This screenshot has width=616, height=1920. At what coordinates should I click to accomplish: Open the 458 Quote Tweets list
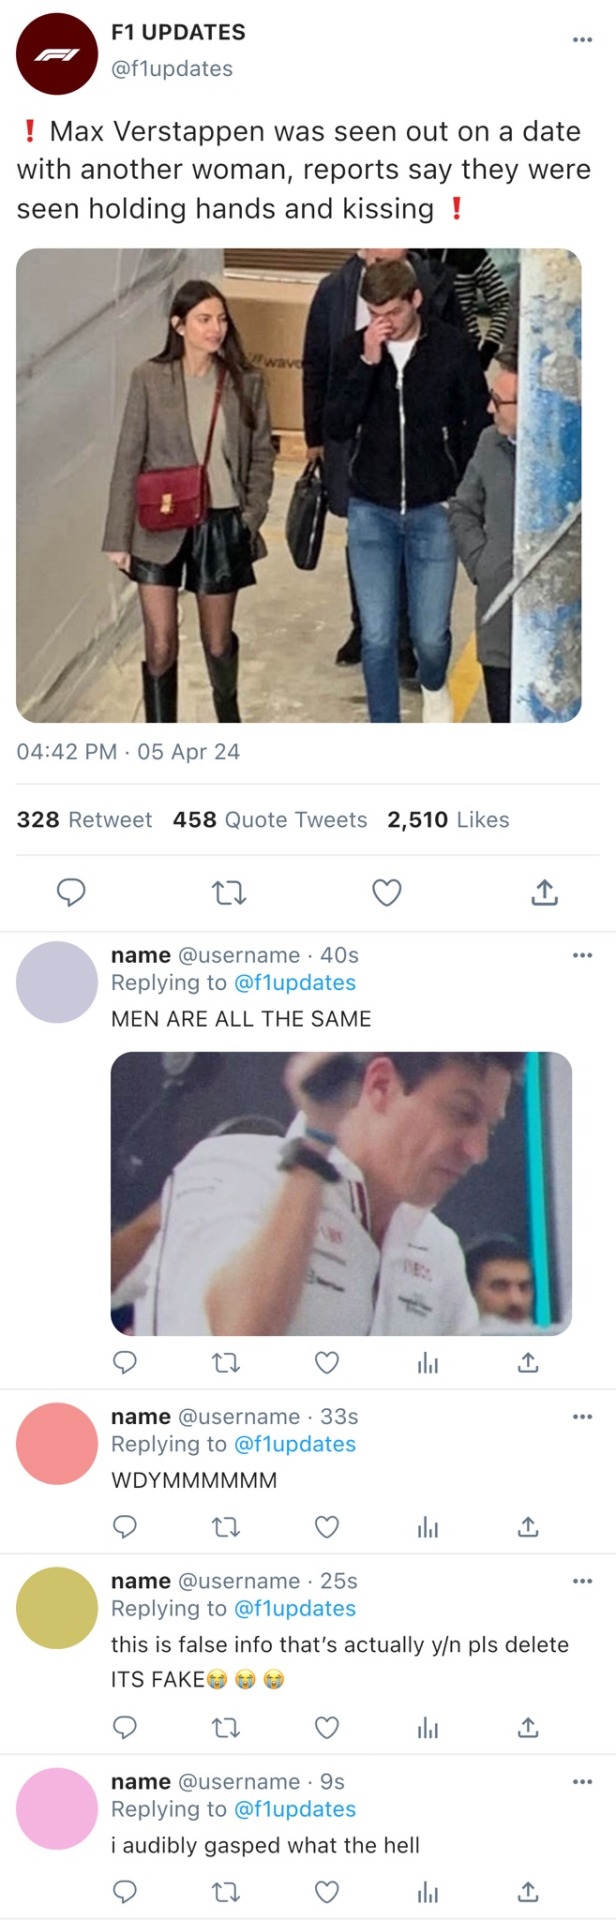tap(270, 820)
